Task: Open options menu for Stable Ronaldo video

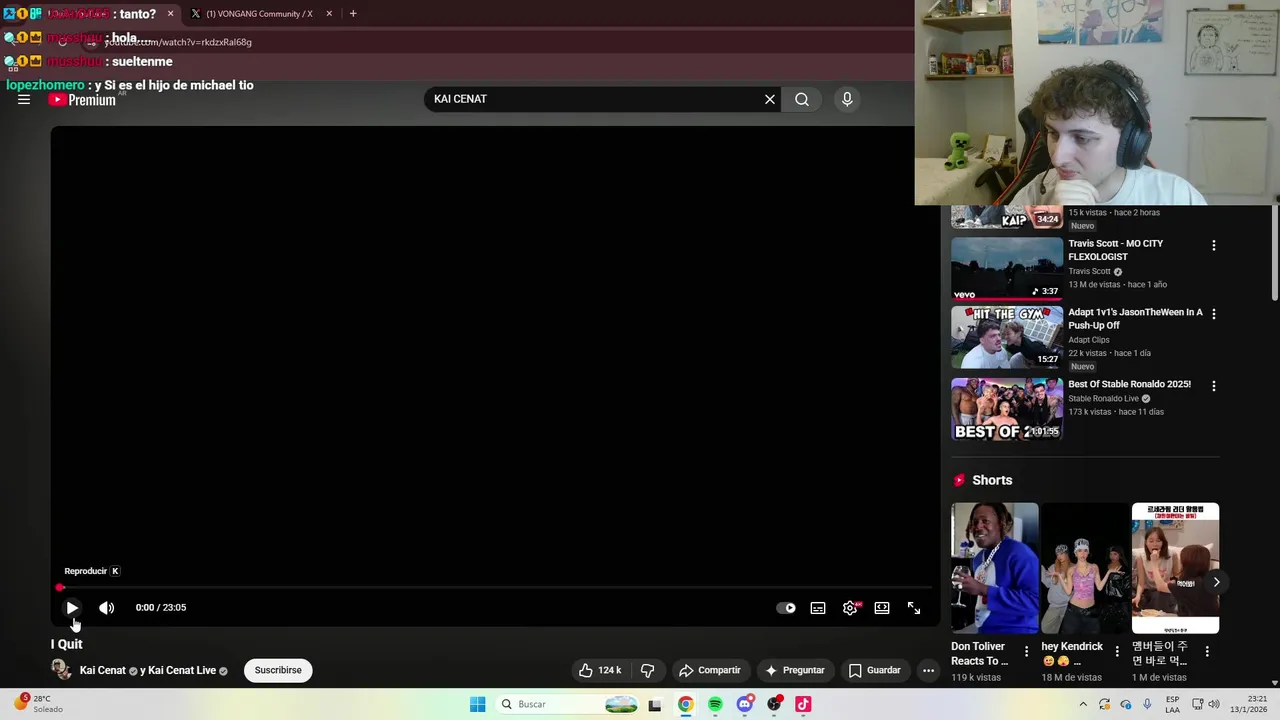Action: pos(1214,385)
